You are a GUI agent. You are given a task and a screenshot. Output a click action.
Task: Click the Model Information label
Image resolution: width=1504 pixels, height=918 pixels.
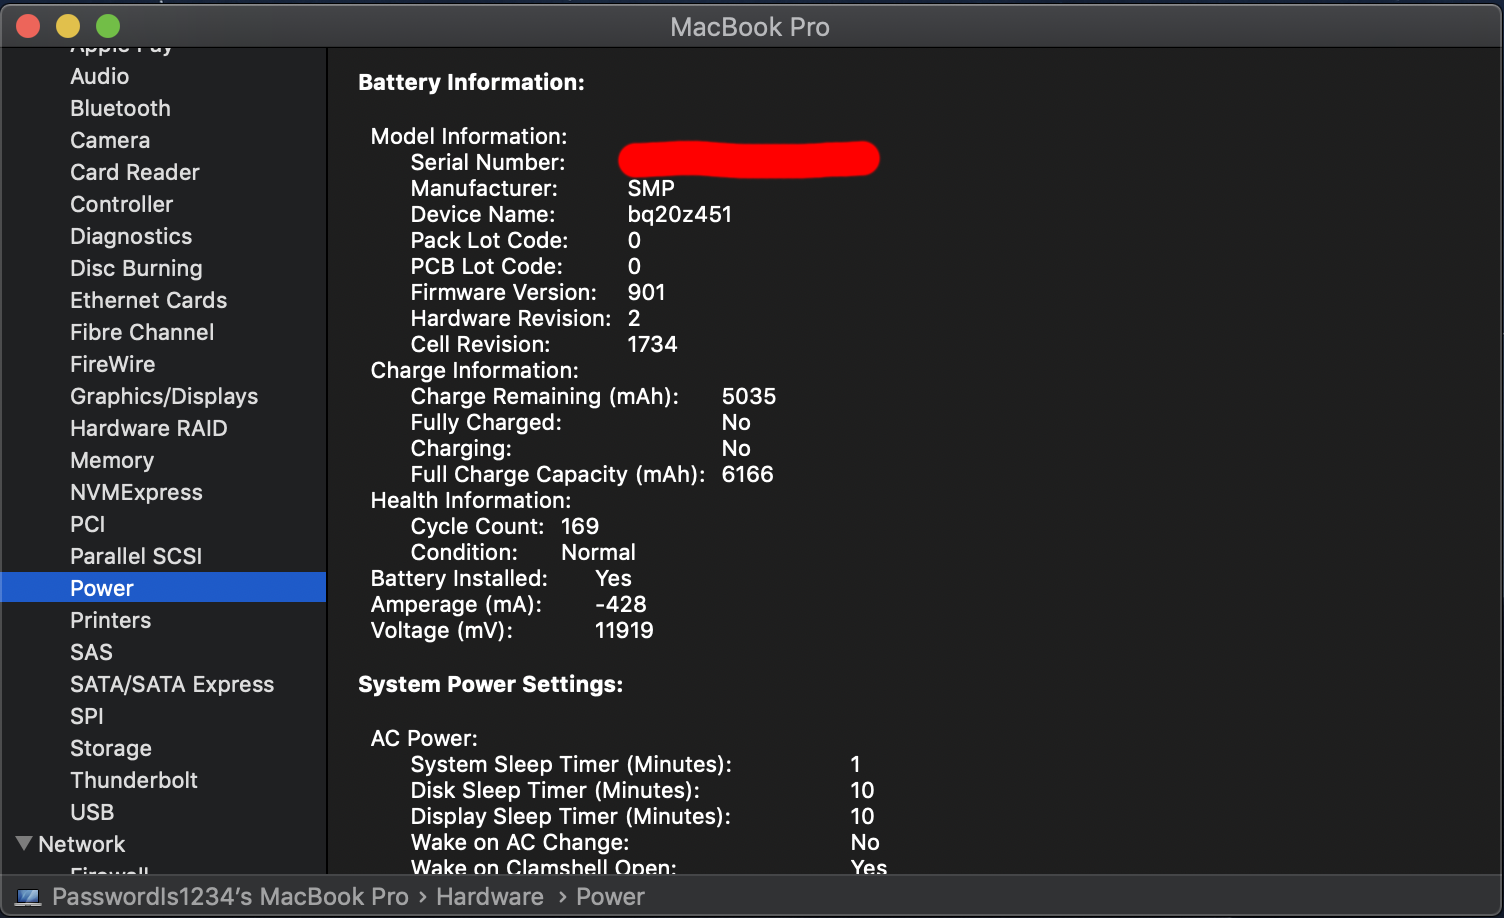point(469,136)
